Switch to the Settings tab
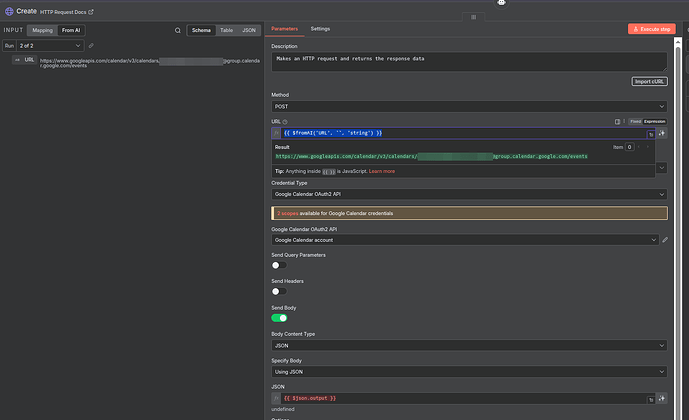 pos(320,29)
